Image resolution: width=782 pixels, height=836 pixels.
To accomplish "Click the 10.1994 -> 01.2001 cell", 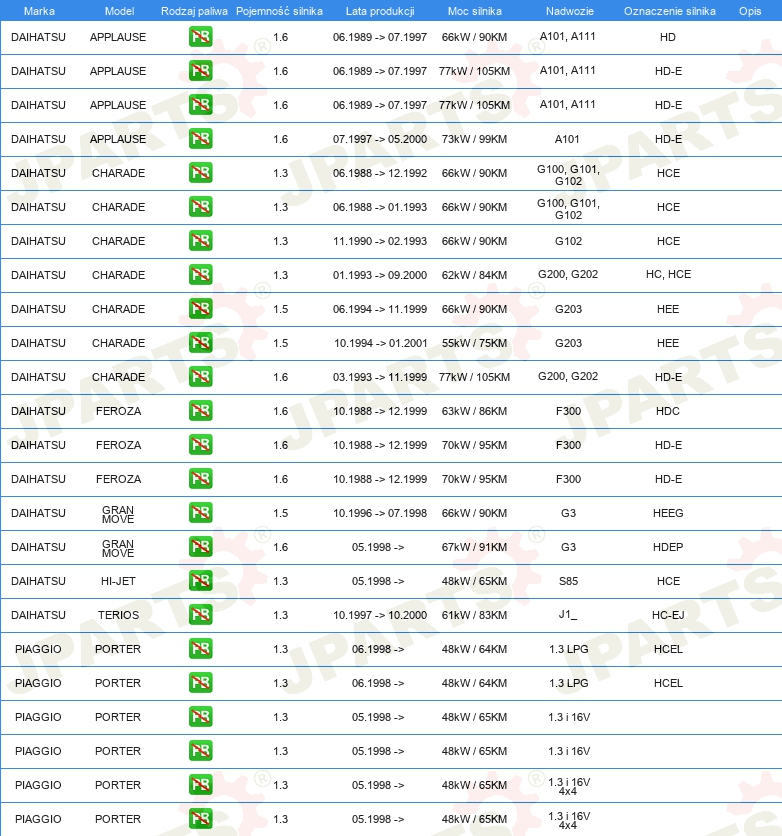I will point(380,343).
